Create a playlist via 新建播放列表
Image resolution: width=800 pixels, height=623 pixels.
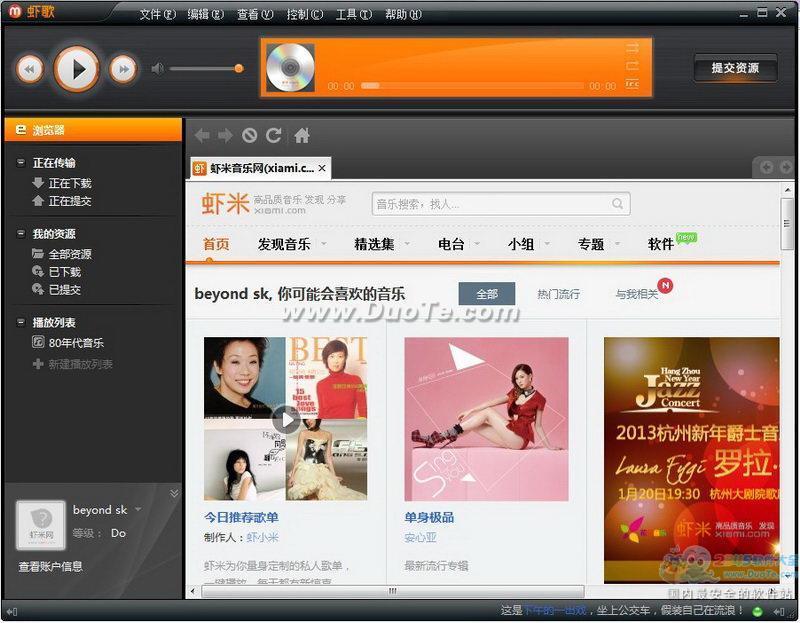coord(72,364)
